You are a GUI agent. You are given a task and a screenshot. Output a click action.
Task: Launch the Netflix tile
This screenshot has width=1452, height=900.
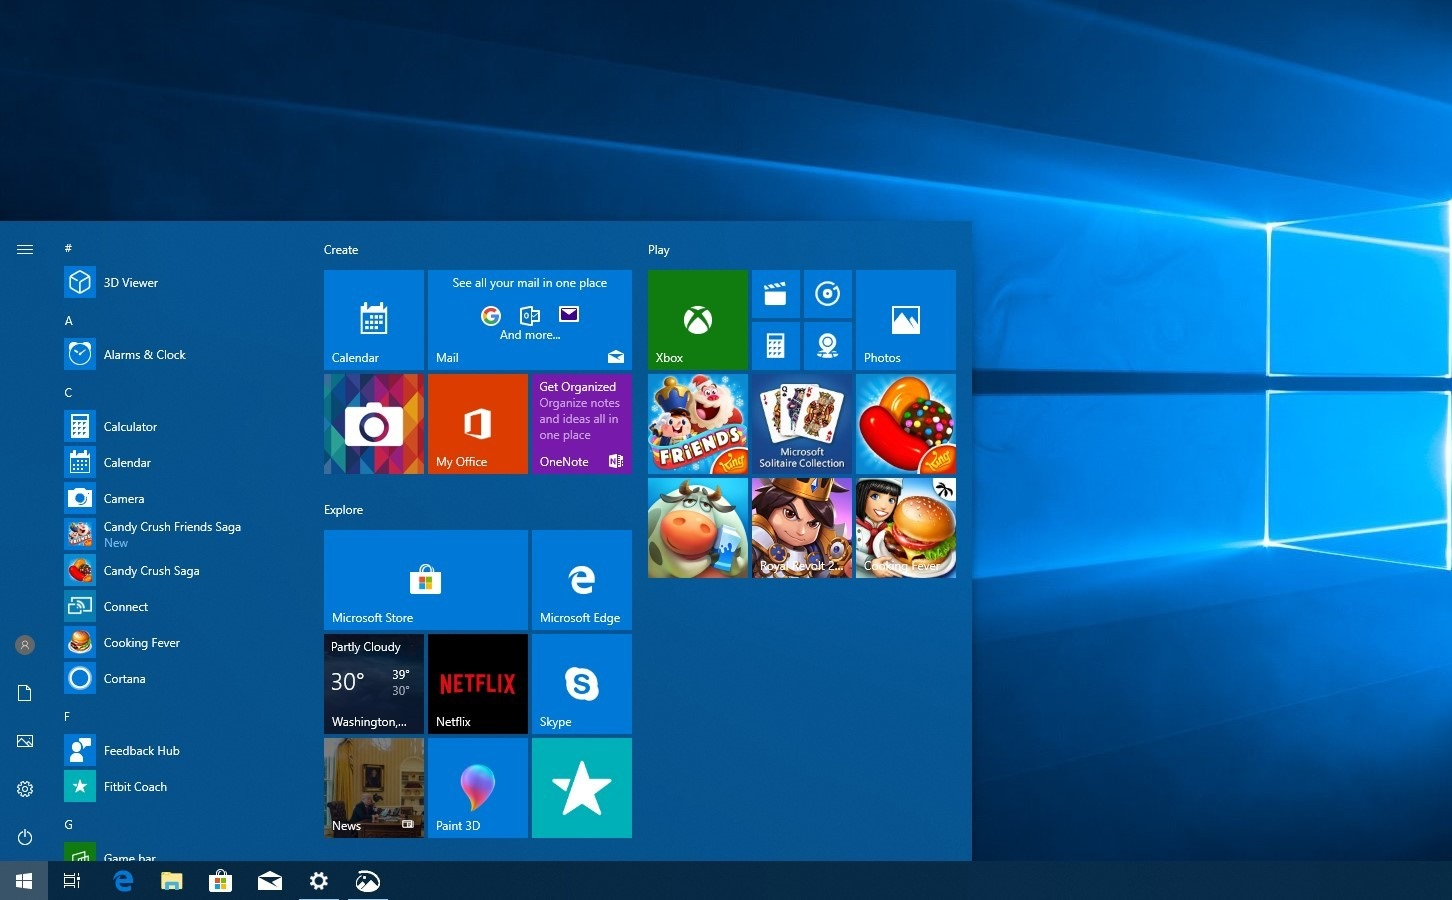[x=478, y=684]
